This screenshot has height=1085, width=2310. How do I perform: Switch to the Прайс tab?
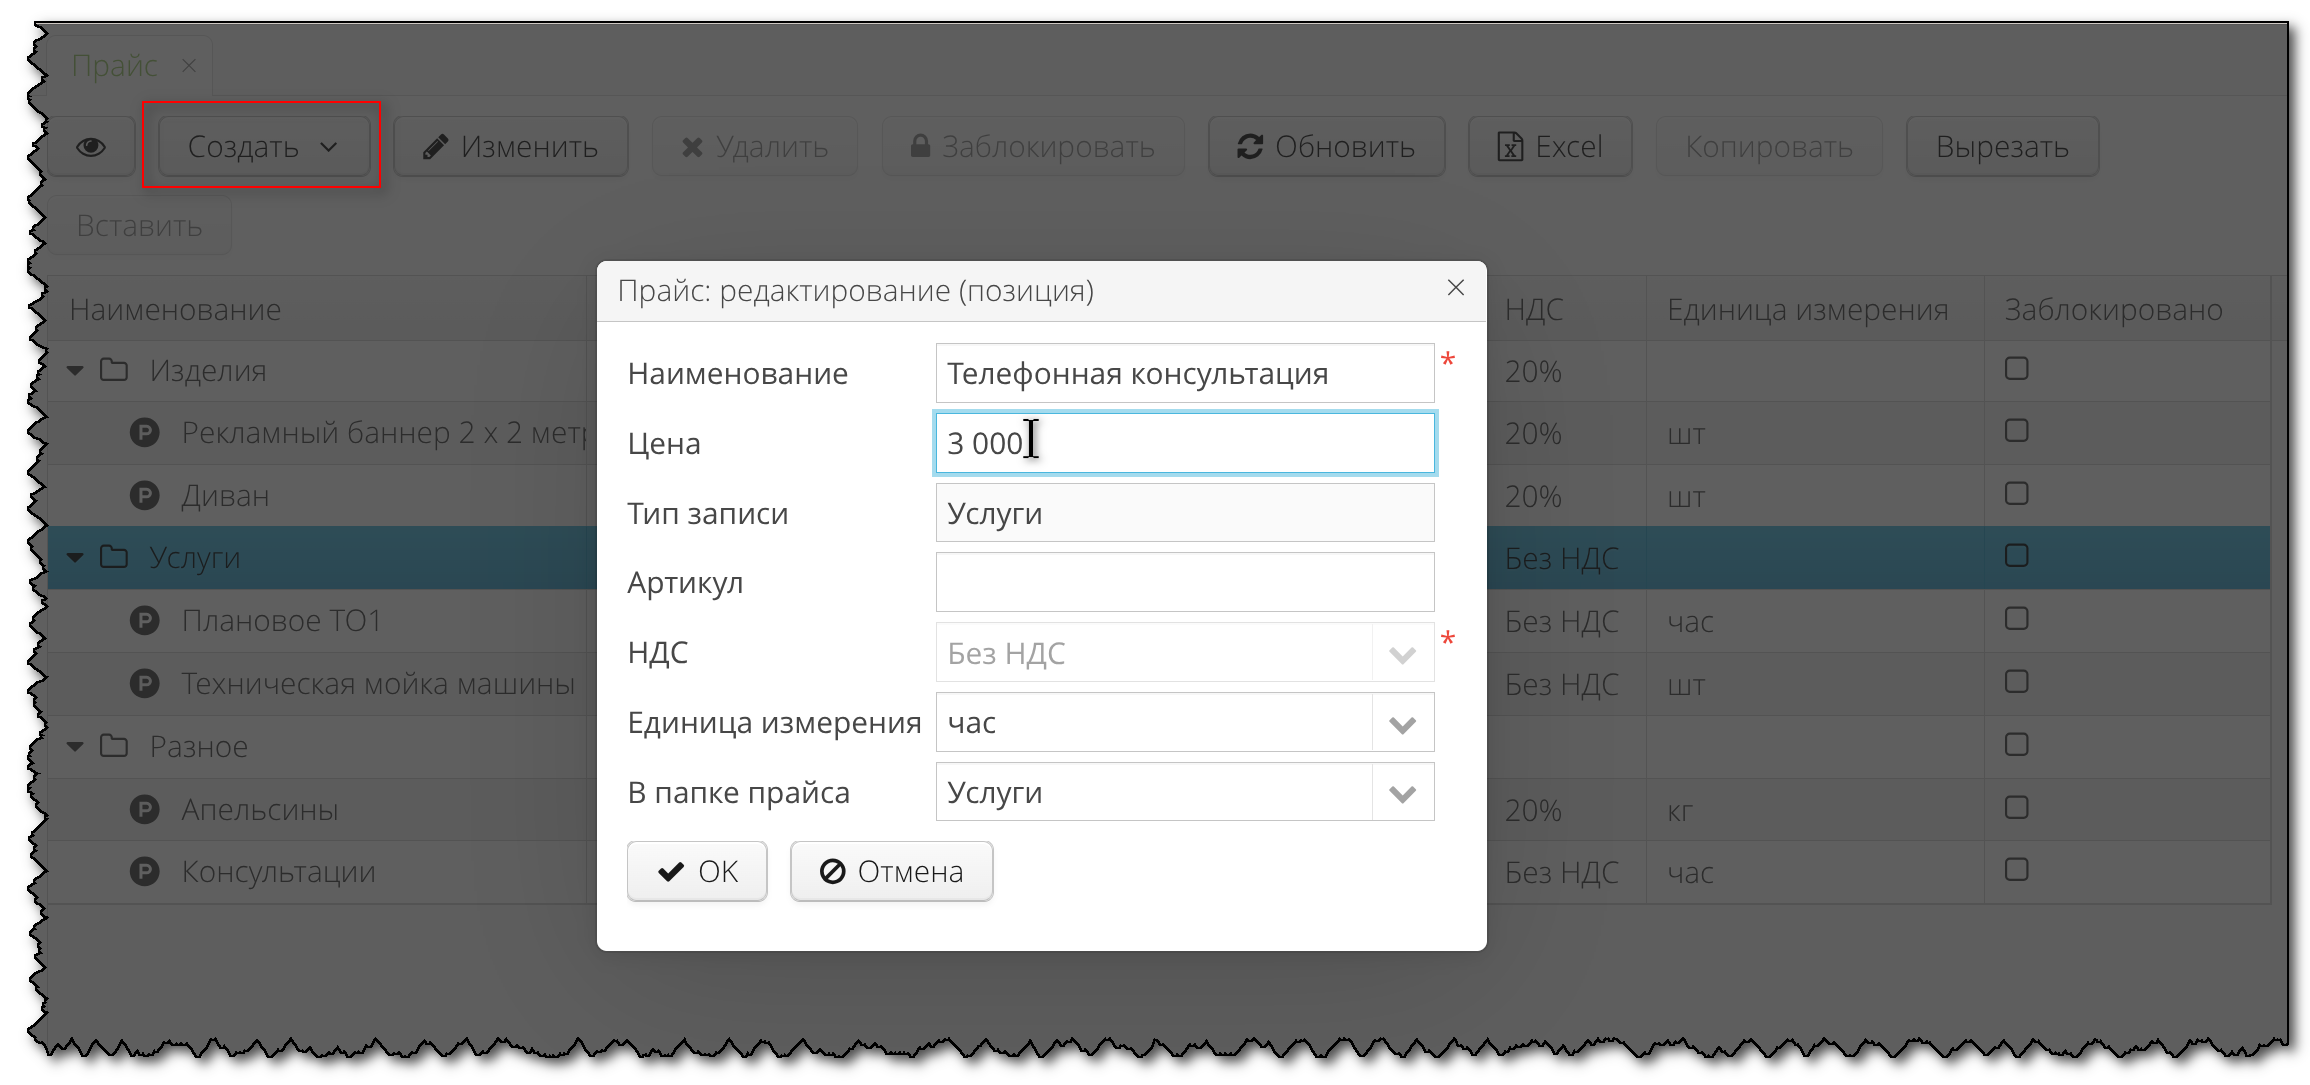(116, 63)
